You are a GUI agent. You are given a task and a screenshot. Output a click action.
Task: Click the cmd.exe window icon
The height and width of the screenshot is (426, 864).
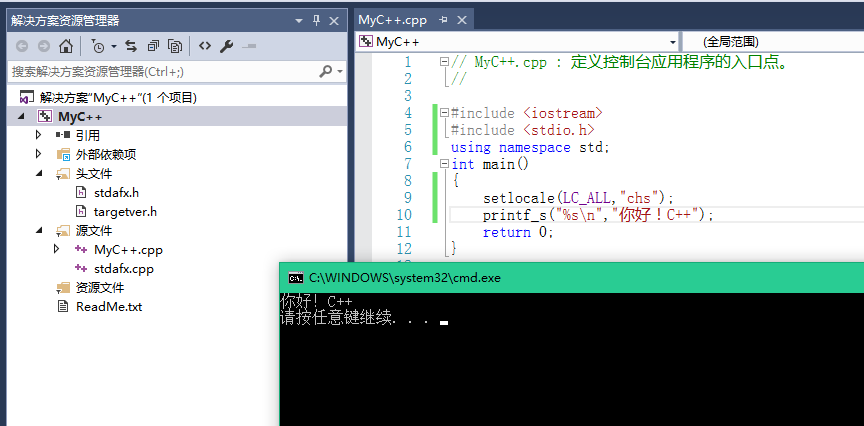pyautogui.click(x=296, y=278)
